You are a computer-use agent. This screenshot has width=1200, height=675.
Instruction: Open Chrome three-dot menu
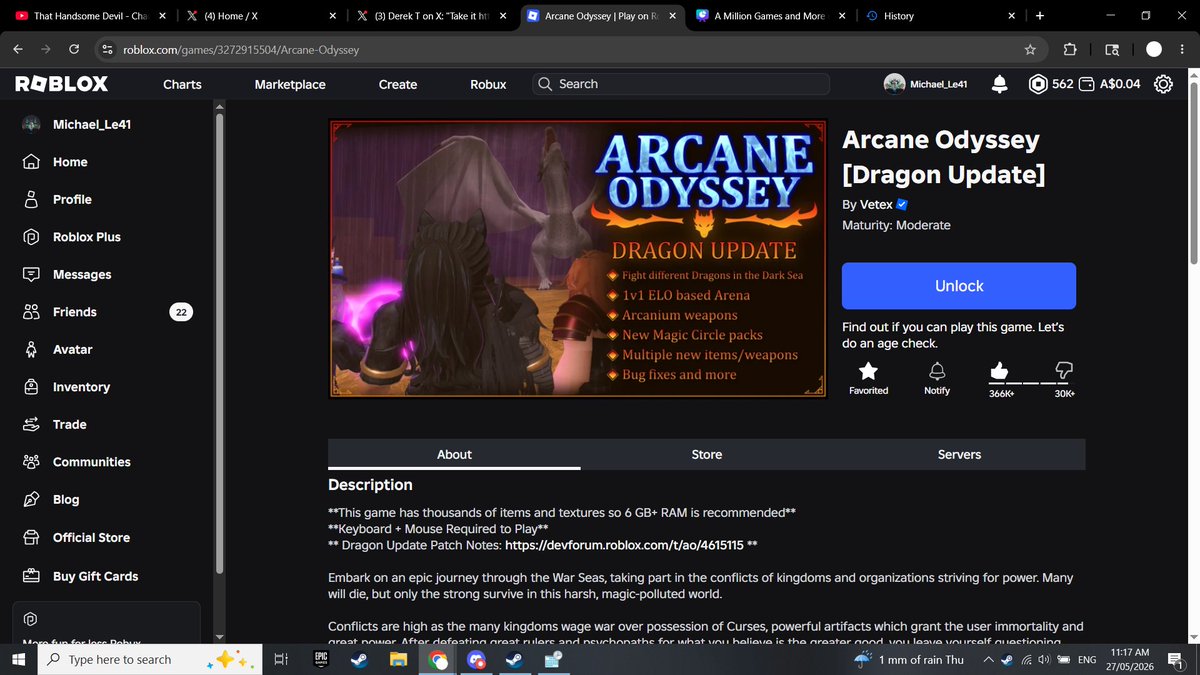[x=1181, y=49]
